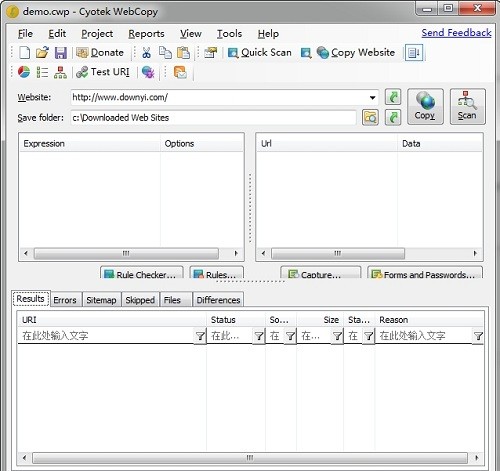Click the orange mail feedback icon

pyautogui.click(x=180, y=72)
